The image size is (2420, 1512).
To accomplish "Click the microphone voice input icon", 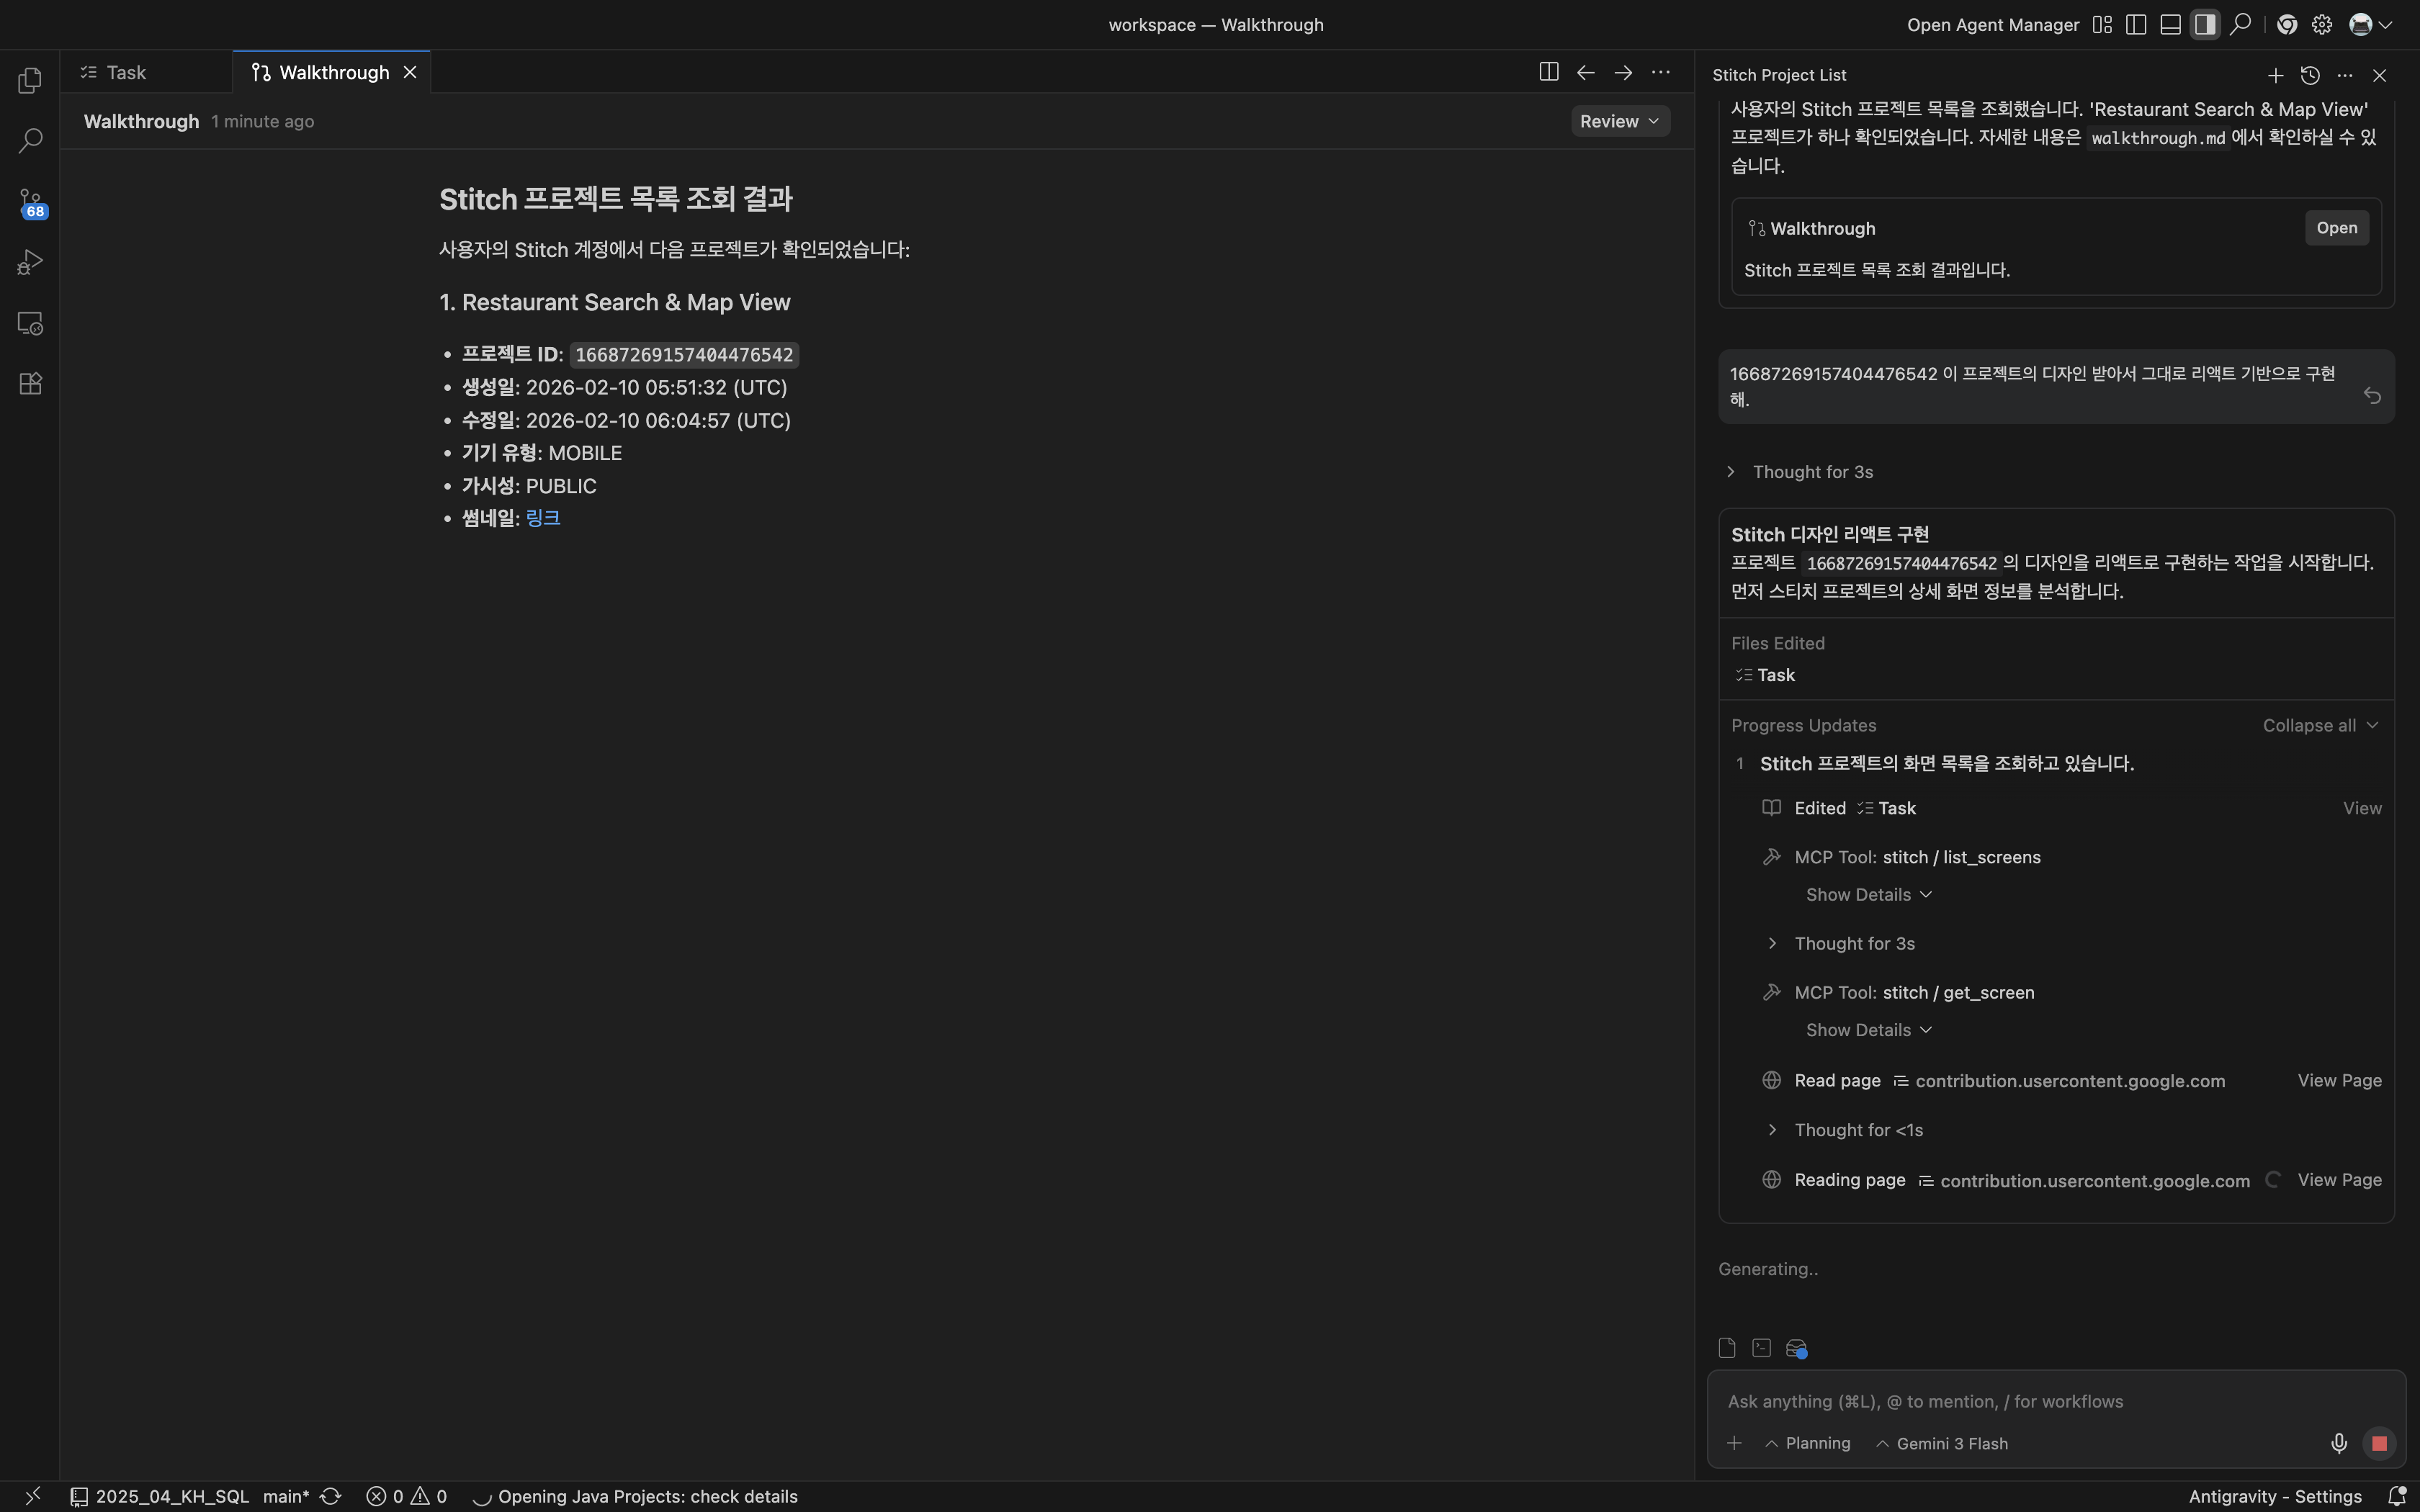I will (2338, 1443).
